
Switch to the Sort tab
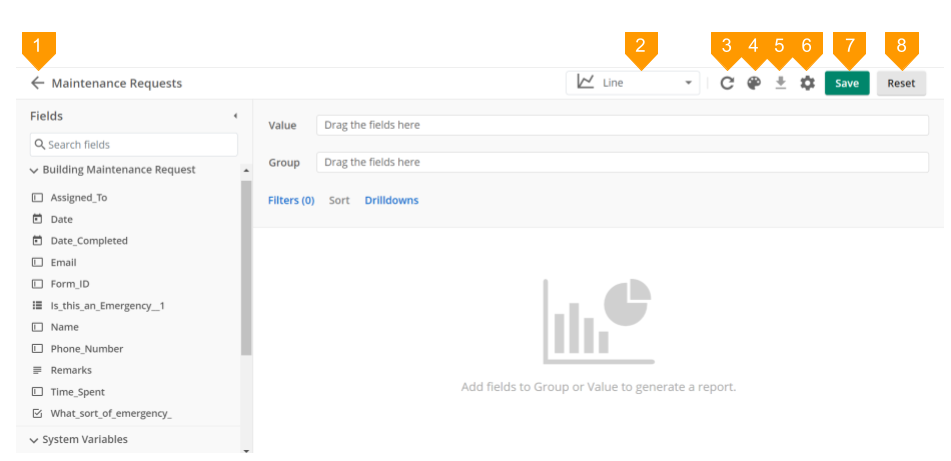pyautogui.click(x=339, y=200)
